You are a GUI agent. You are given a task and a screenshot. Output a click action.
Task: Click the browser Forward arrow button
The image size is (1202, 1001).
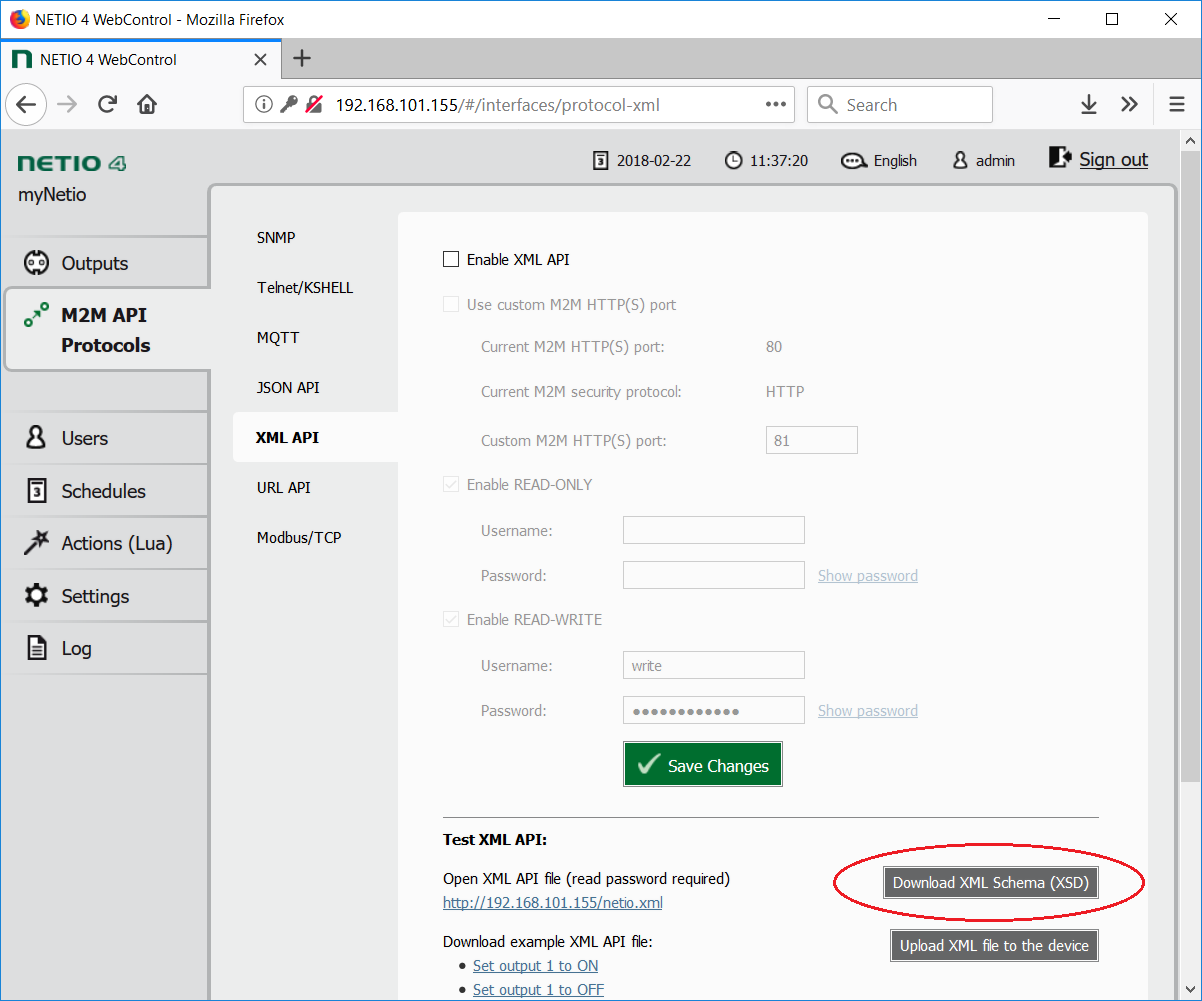(67, 105)
